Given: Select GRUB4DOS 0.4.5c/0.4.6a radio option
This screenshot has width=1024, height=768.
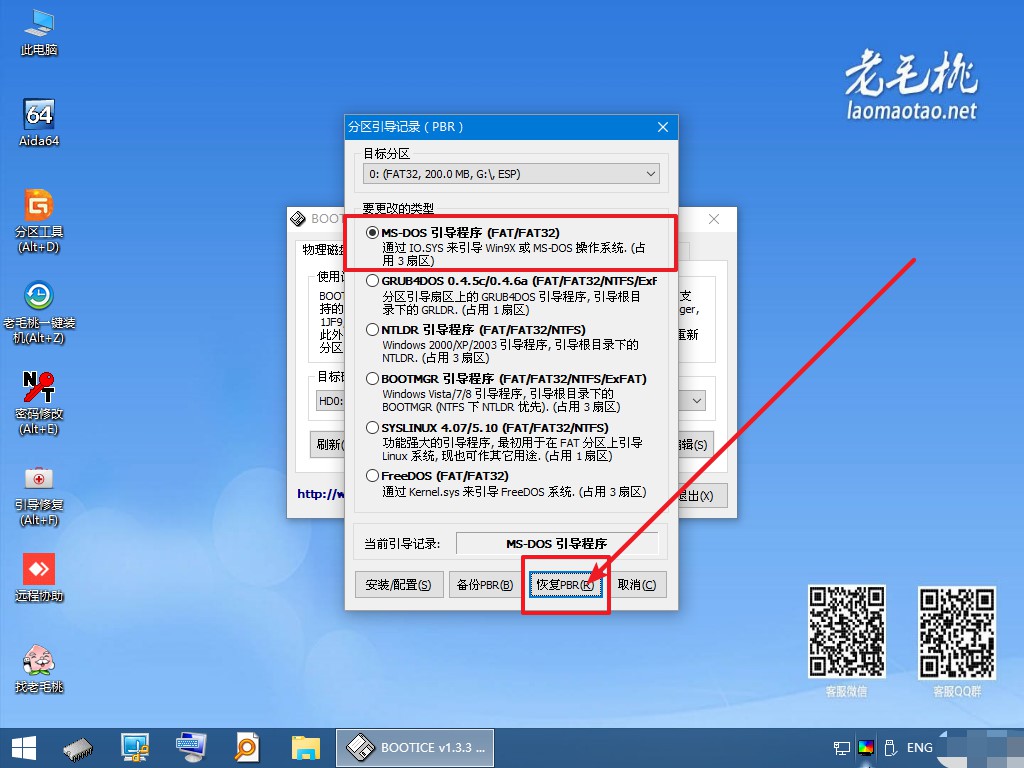Looking at the screenshot, I should tap(372, 281).
